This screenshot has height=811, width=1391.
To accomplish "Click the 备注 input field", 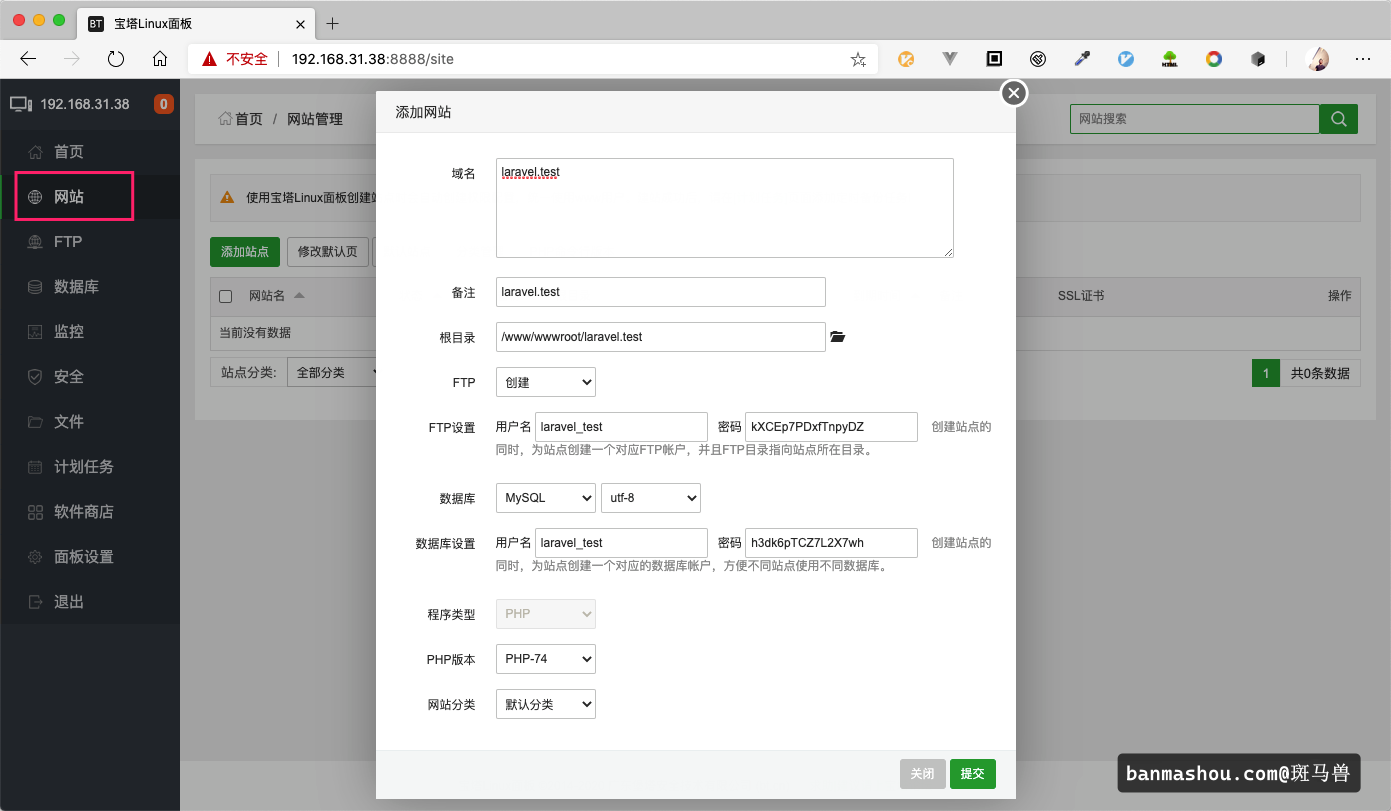I will point(661,292).
